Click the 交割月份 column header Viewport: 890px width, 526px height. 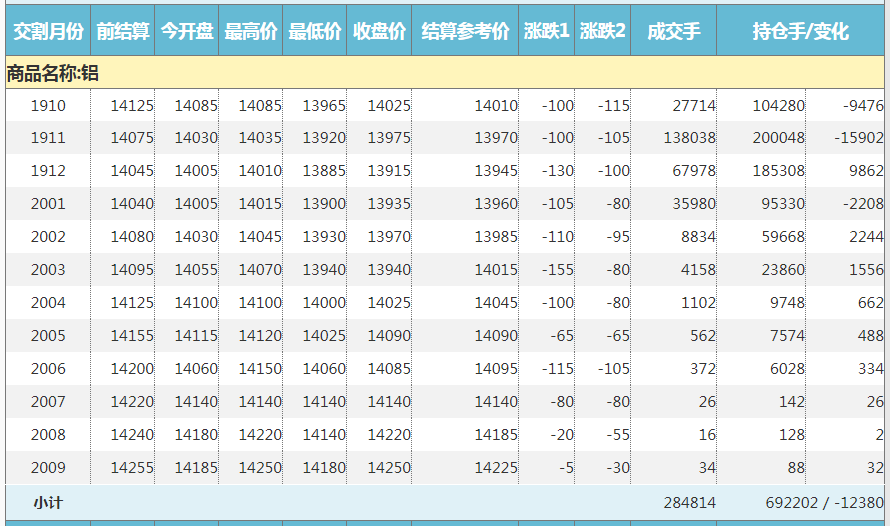click(x=47, y=32)
